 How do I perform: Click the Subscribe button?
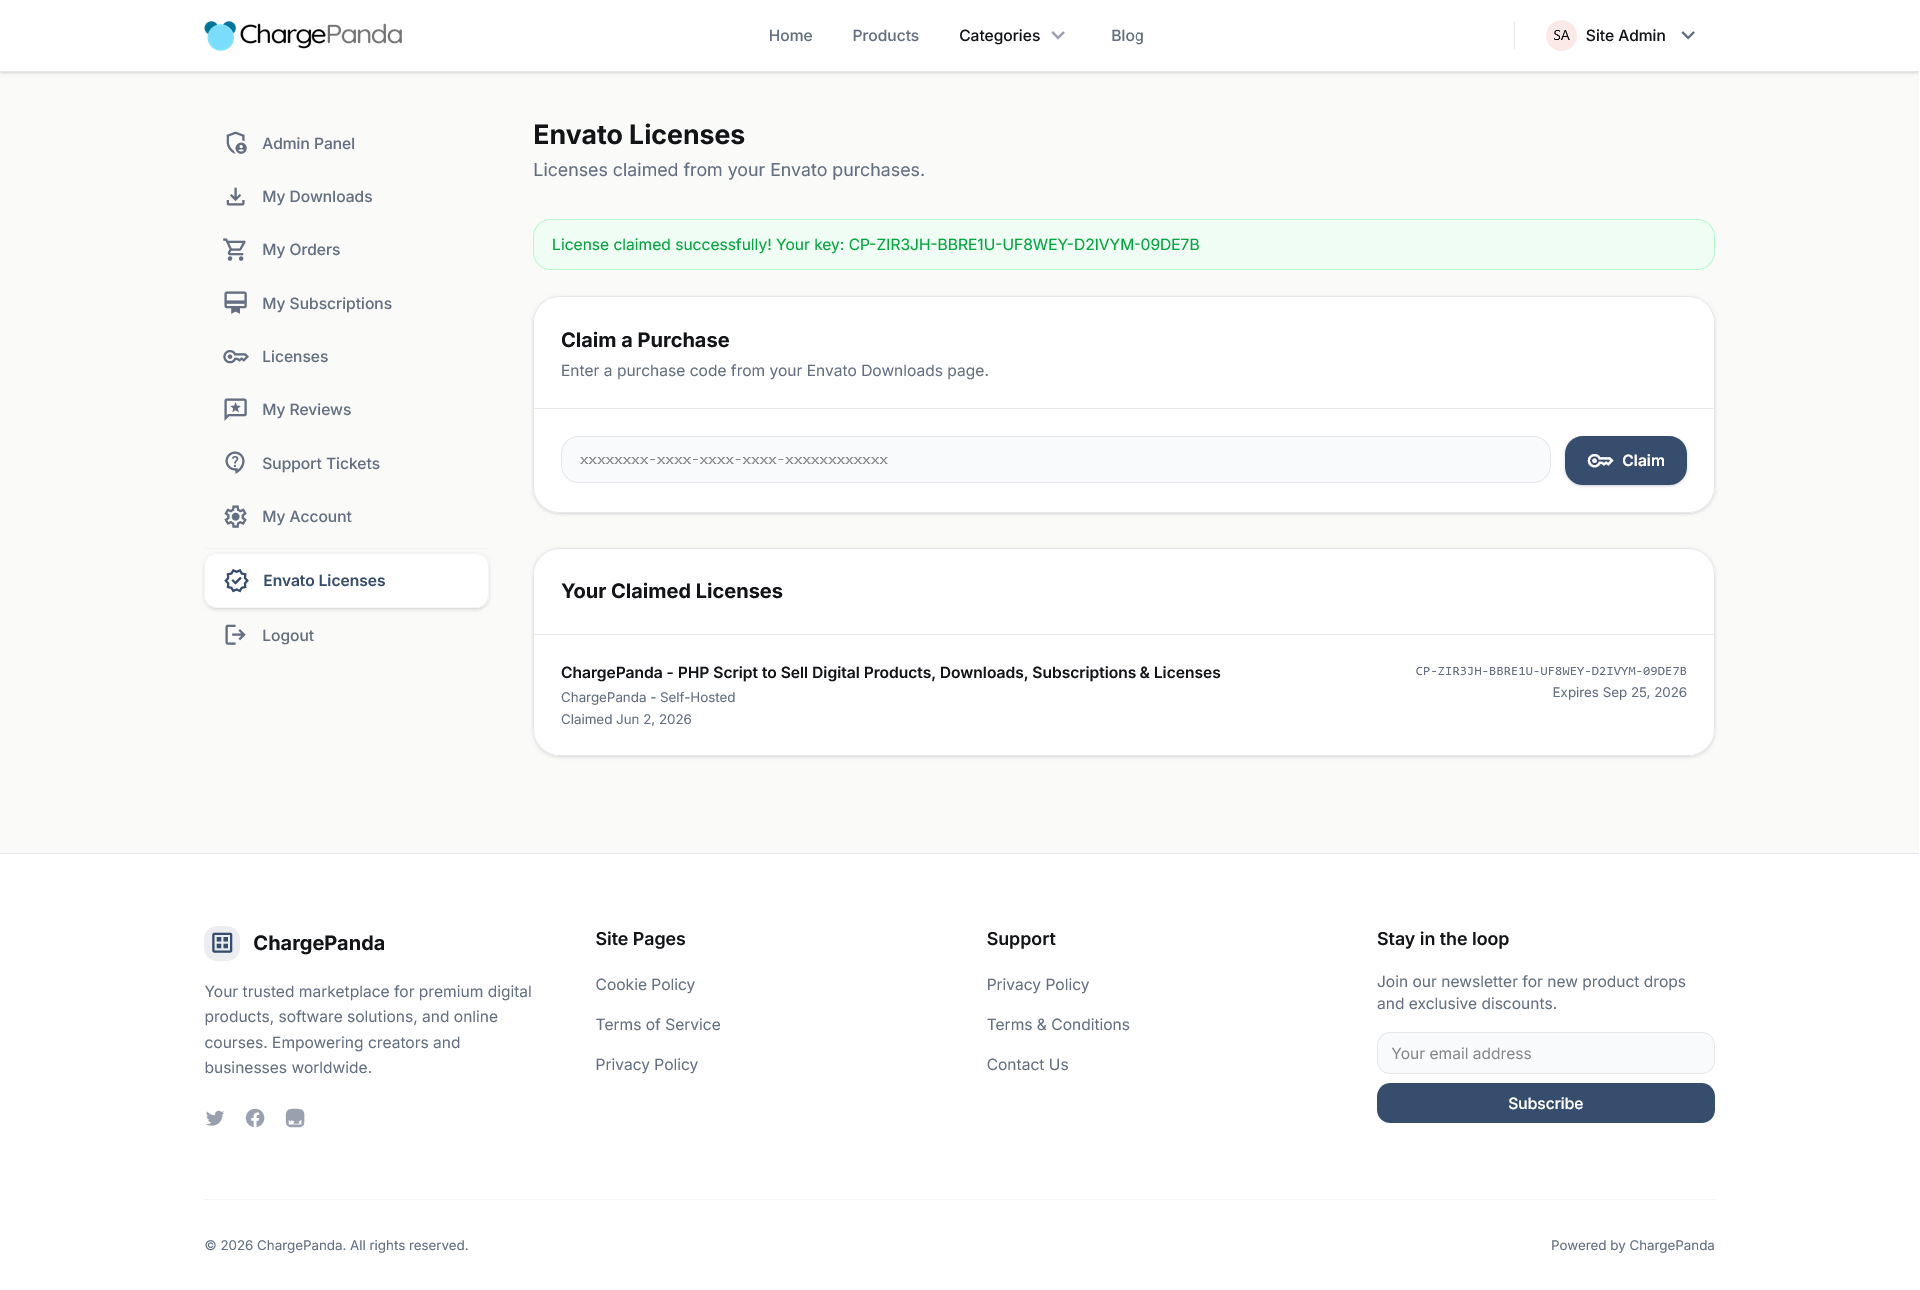pyautogui.click(x=1545, y=1103)
